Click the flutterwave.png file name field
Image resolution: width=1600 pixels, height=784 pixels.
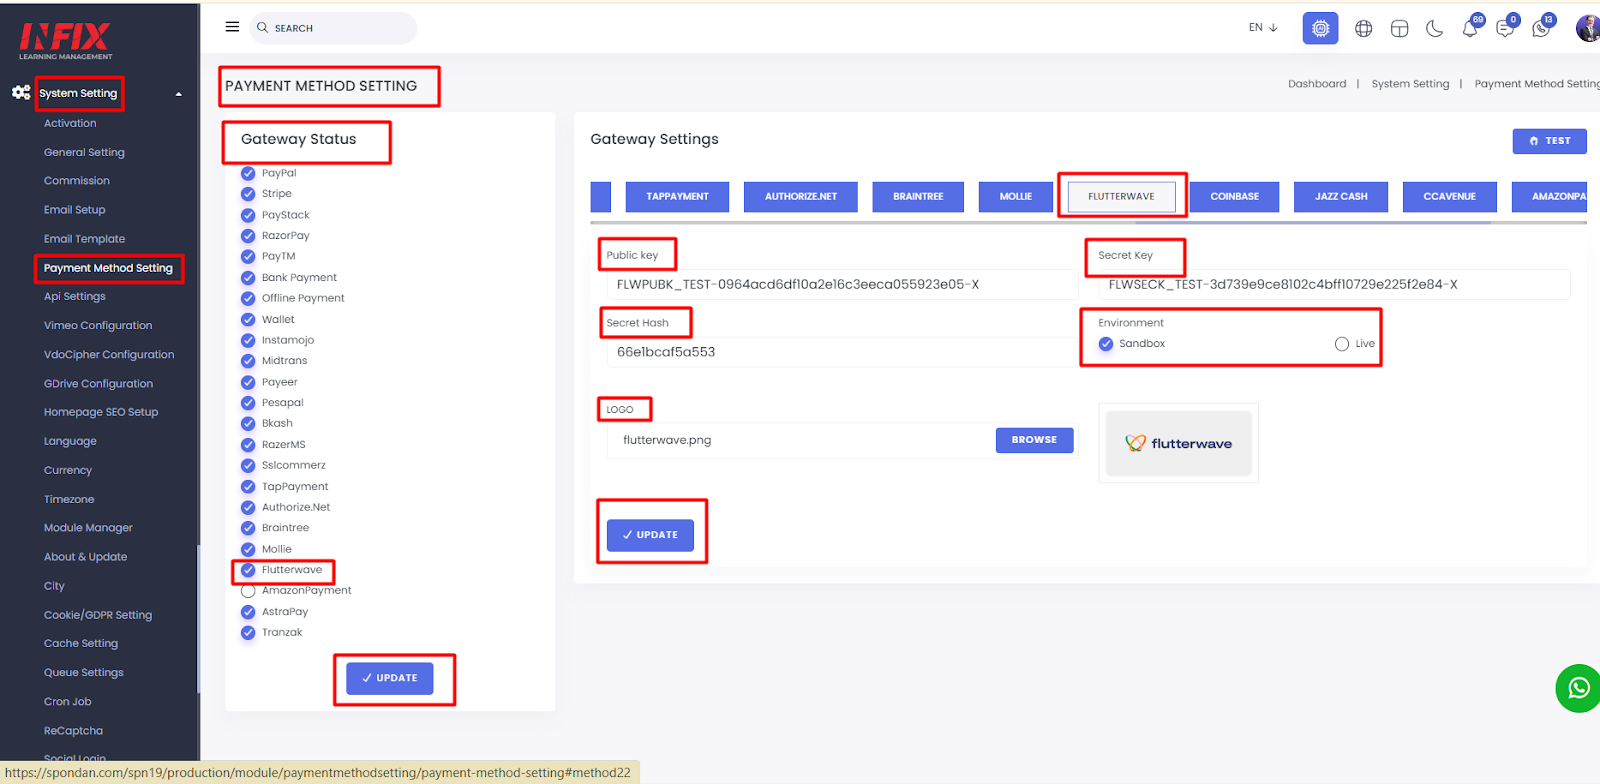tap(800, 440)
